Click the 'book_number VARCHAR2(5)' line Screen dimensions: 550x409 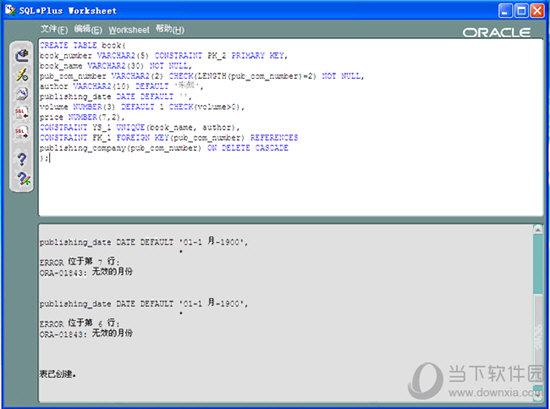coord(163,55)
